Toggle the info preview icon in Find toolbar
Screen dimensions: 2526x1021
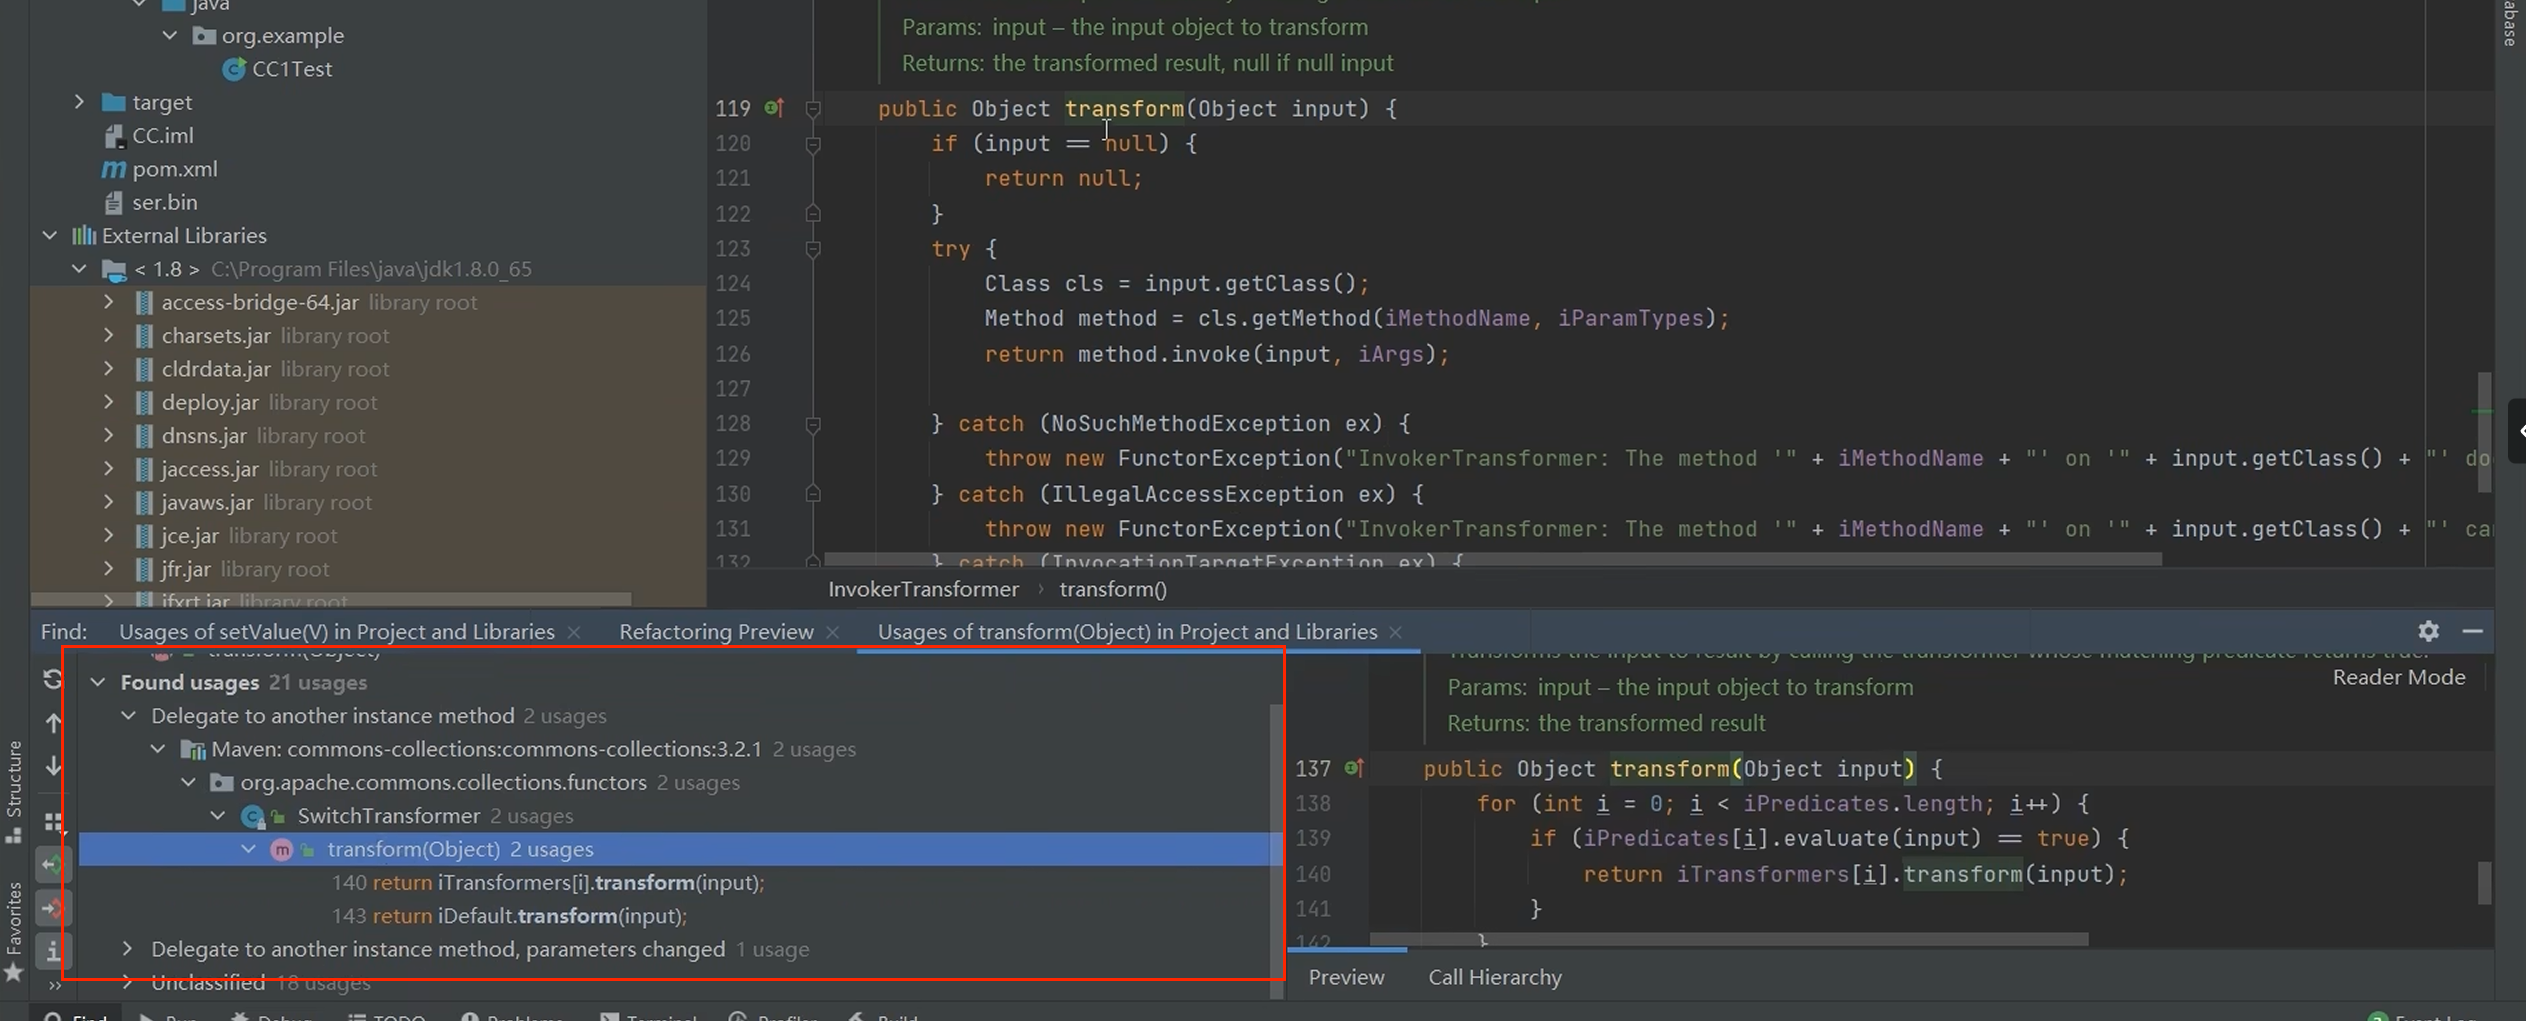[53, 951]
